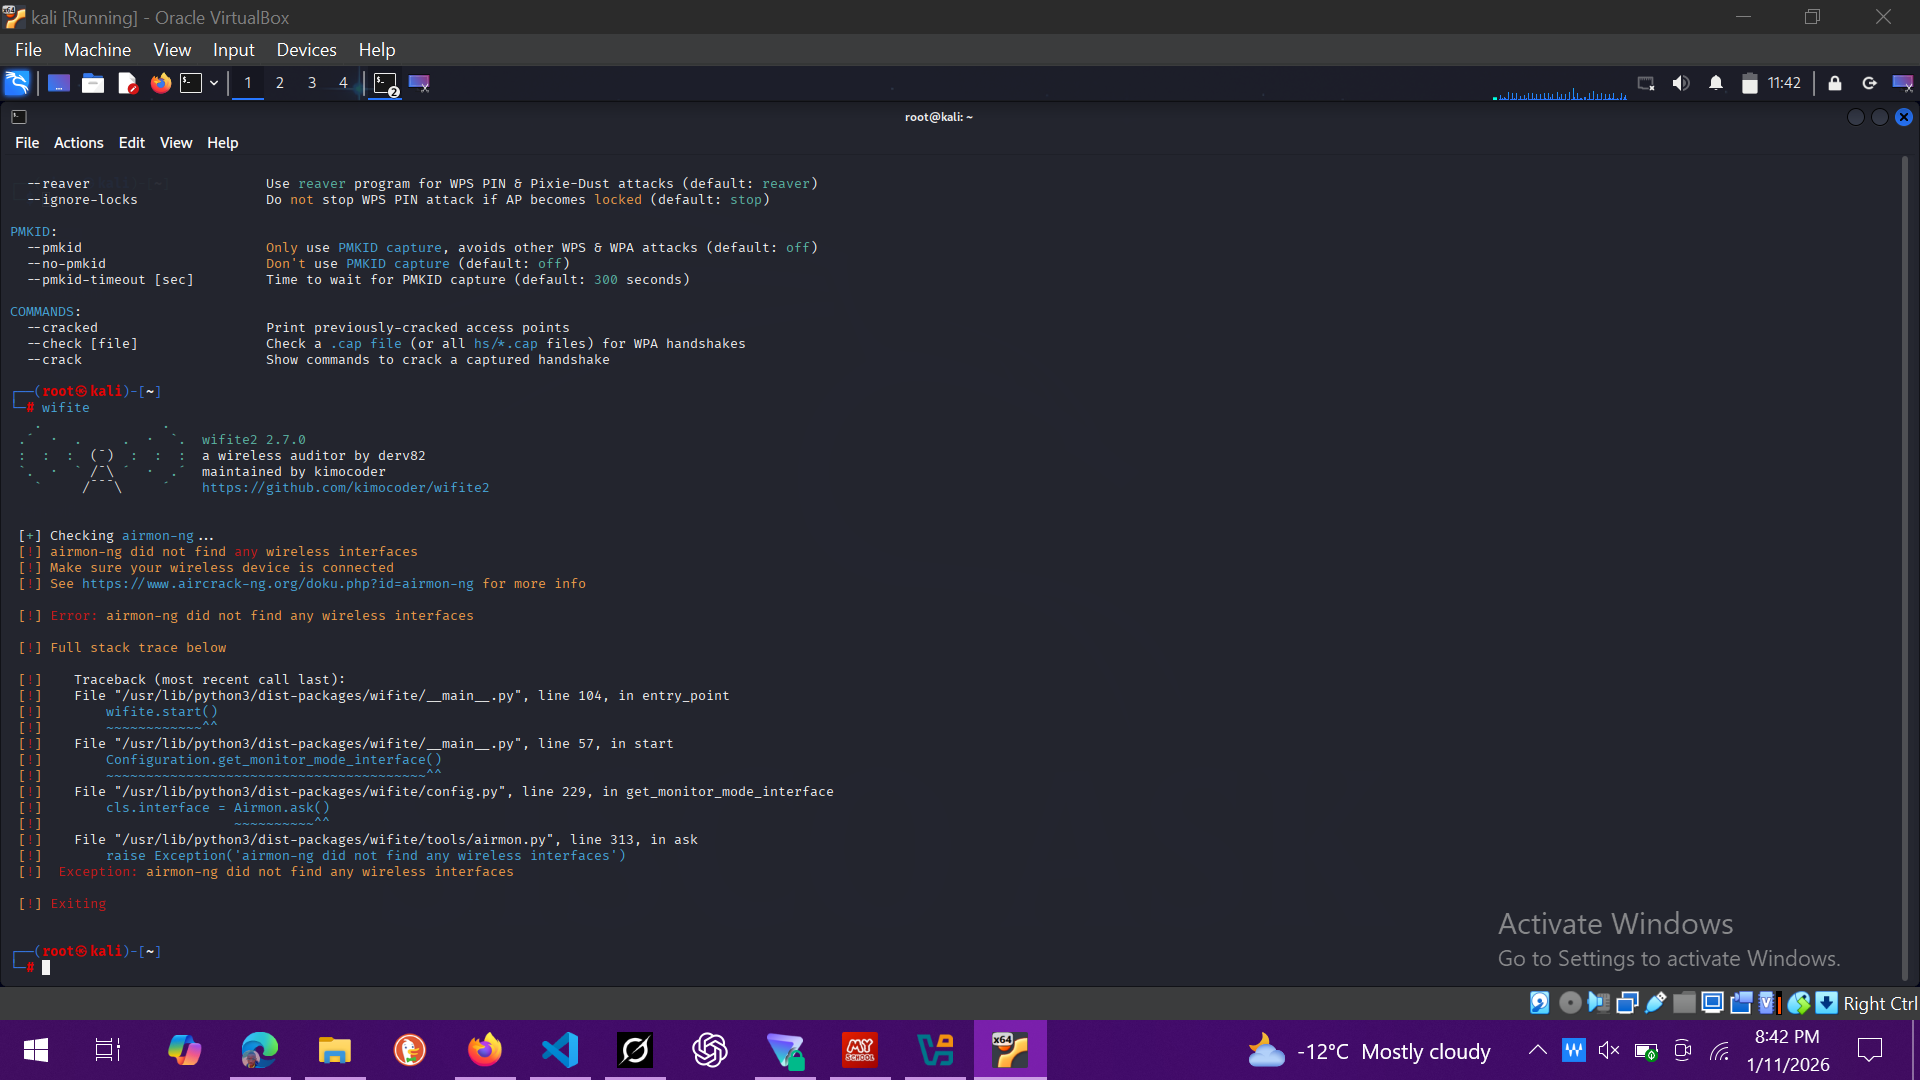Check the Kali battery power indicator
The image size is (1920, 1080).
[x=1749, y=83]
